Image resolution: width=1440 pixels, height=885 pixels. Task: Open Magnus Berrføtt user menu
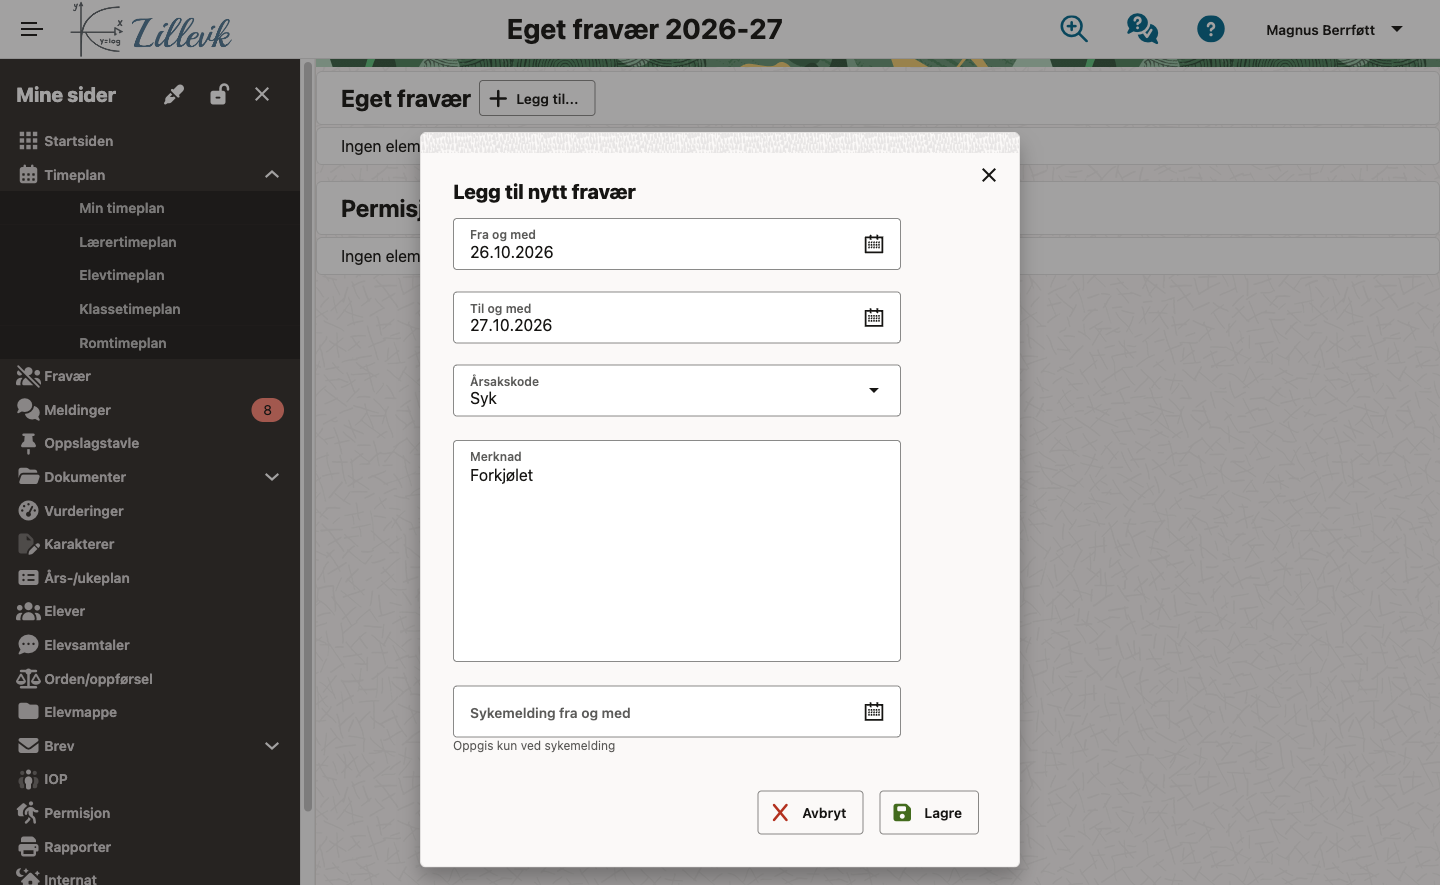(1334, 30)
